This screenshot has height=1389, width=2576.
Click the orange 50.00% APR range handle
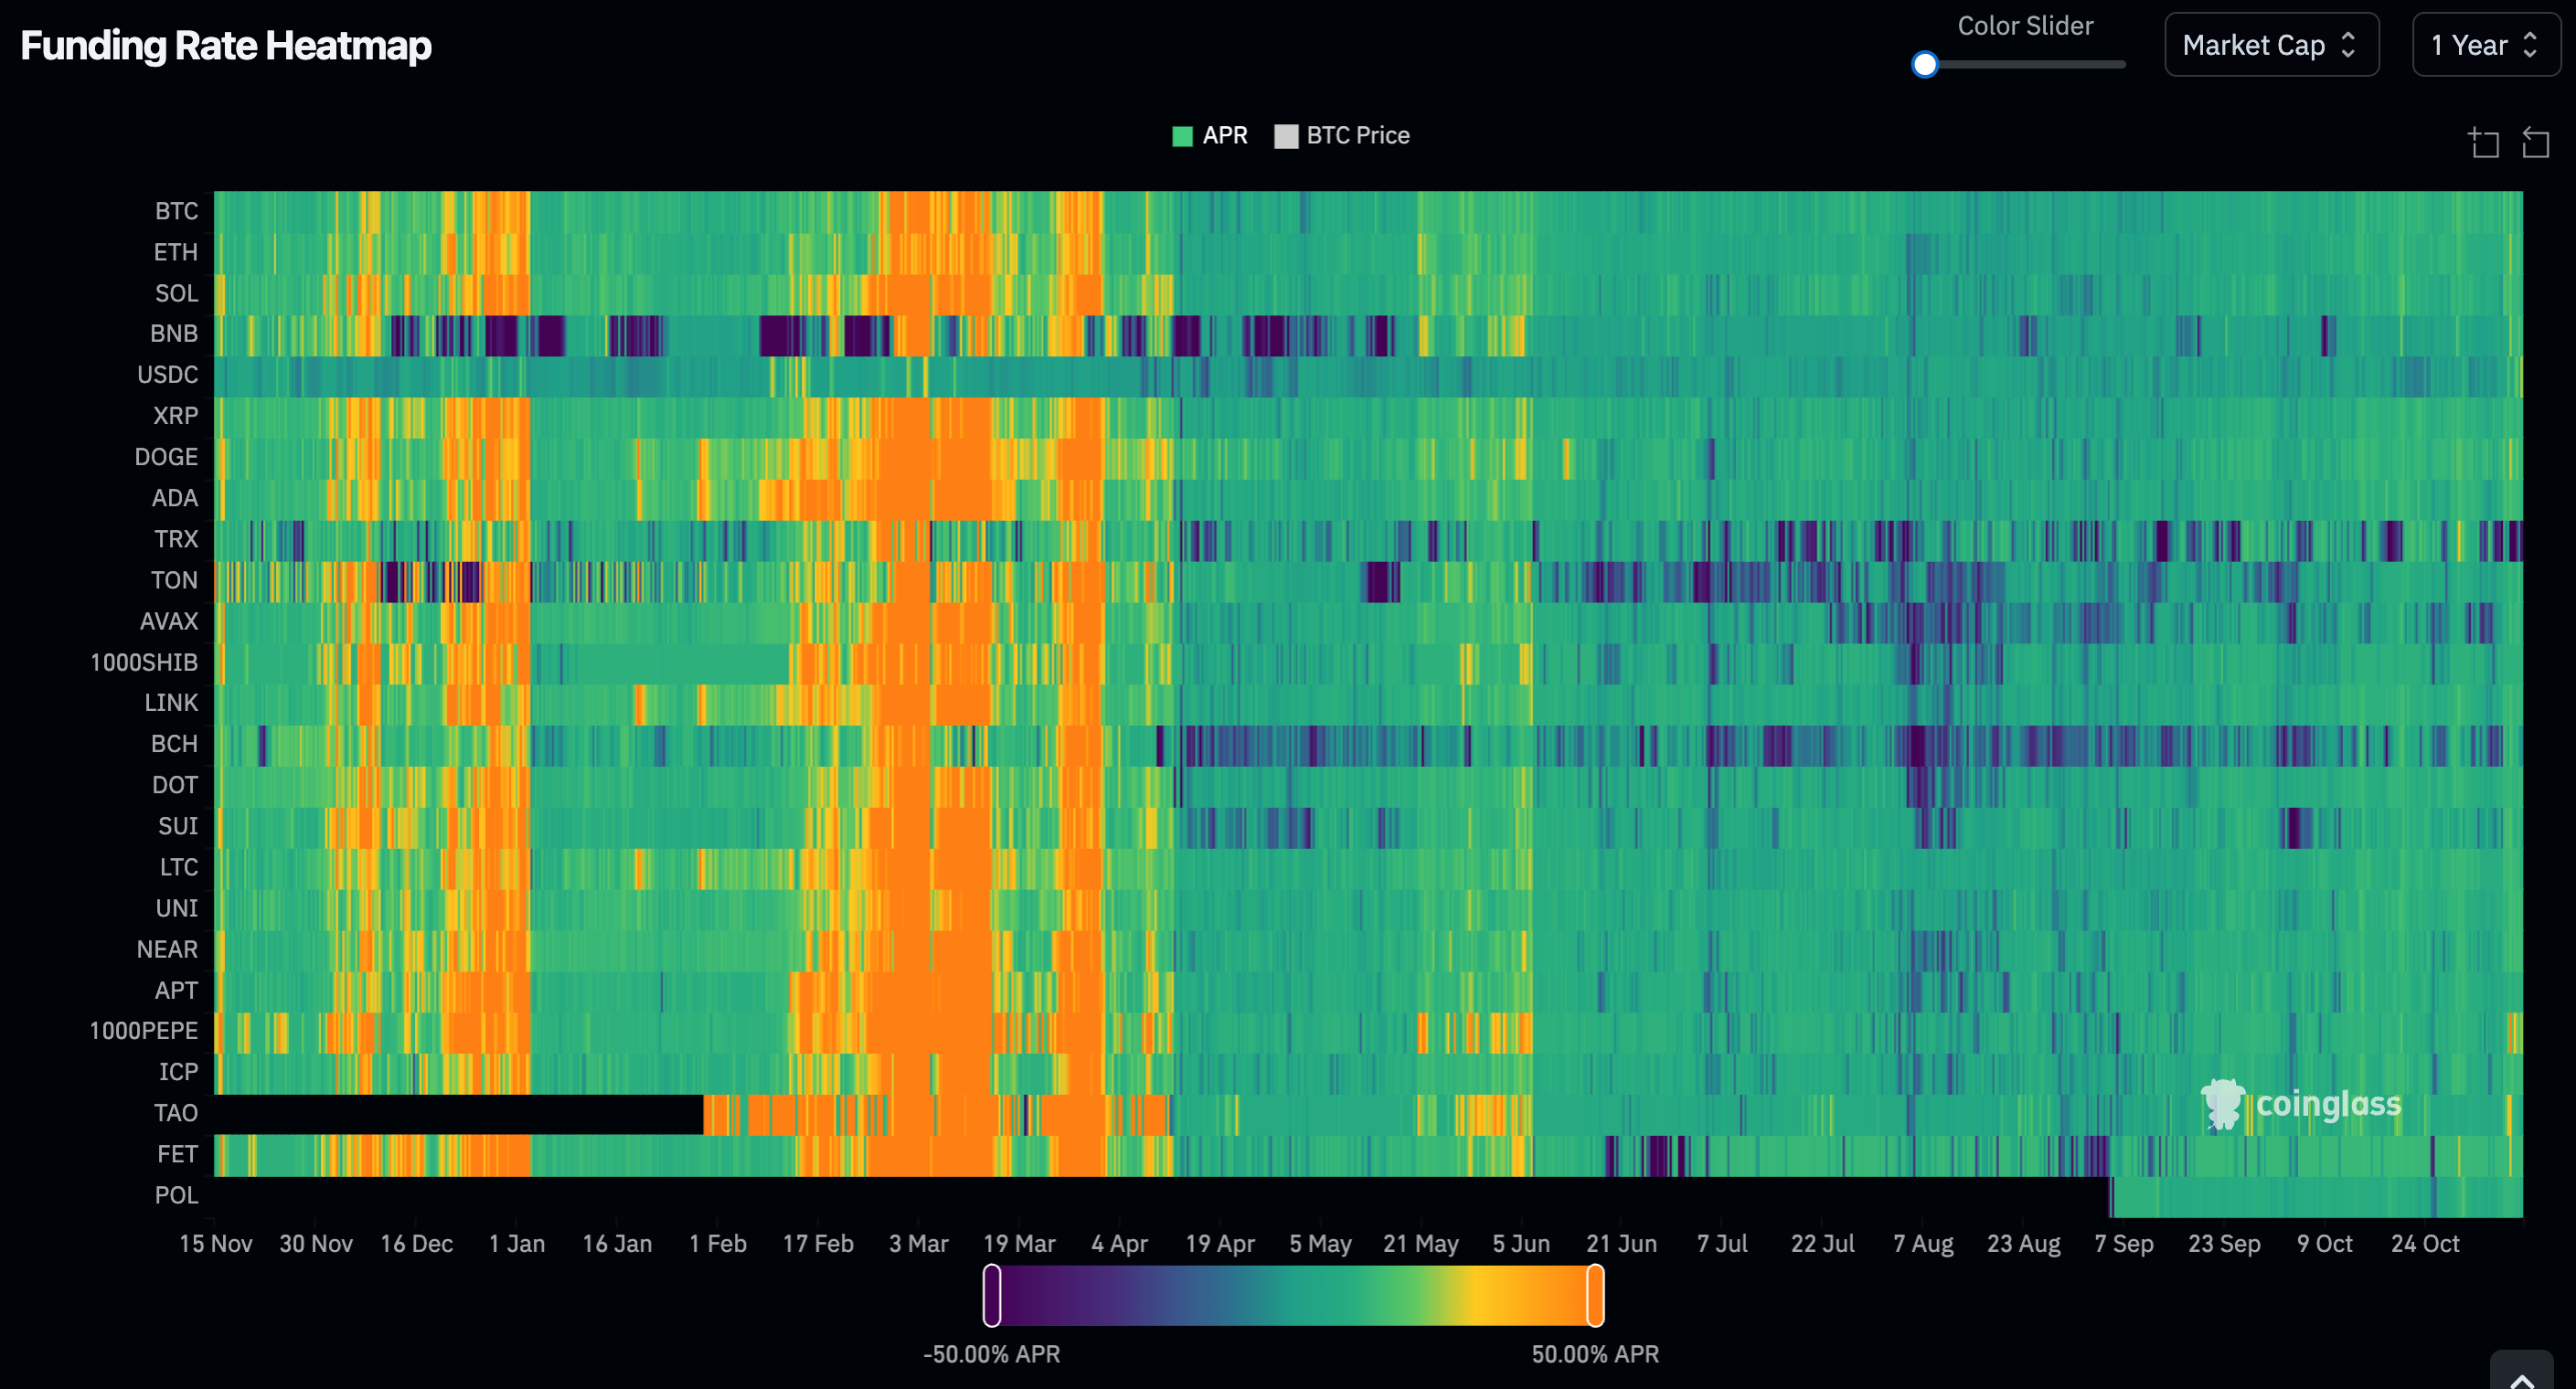(x=1595, y=1295)
